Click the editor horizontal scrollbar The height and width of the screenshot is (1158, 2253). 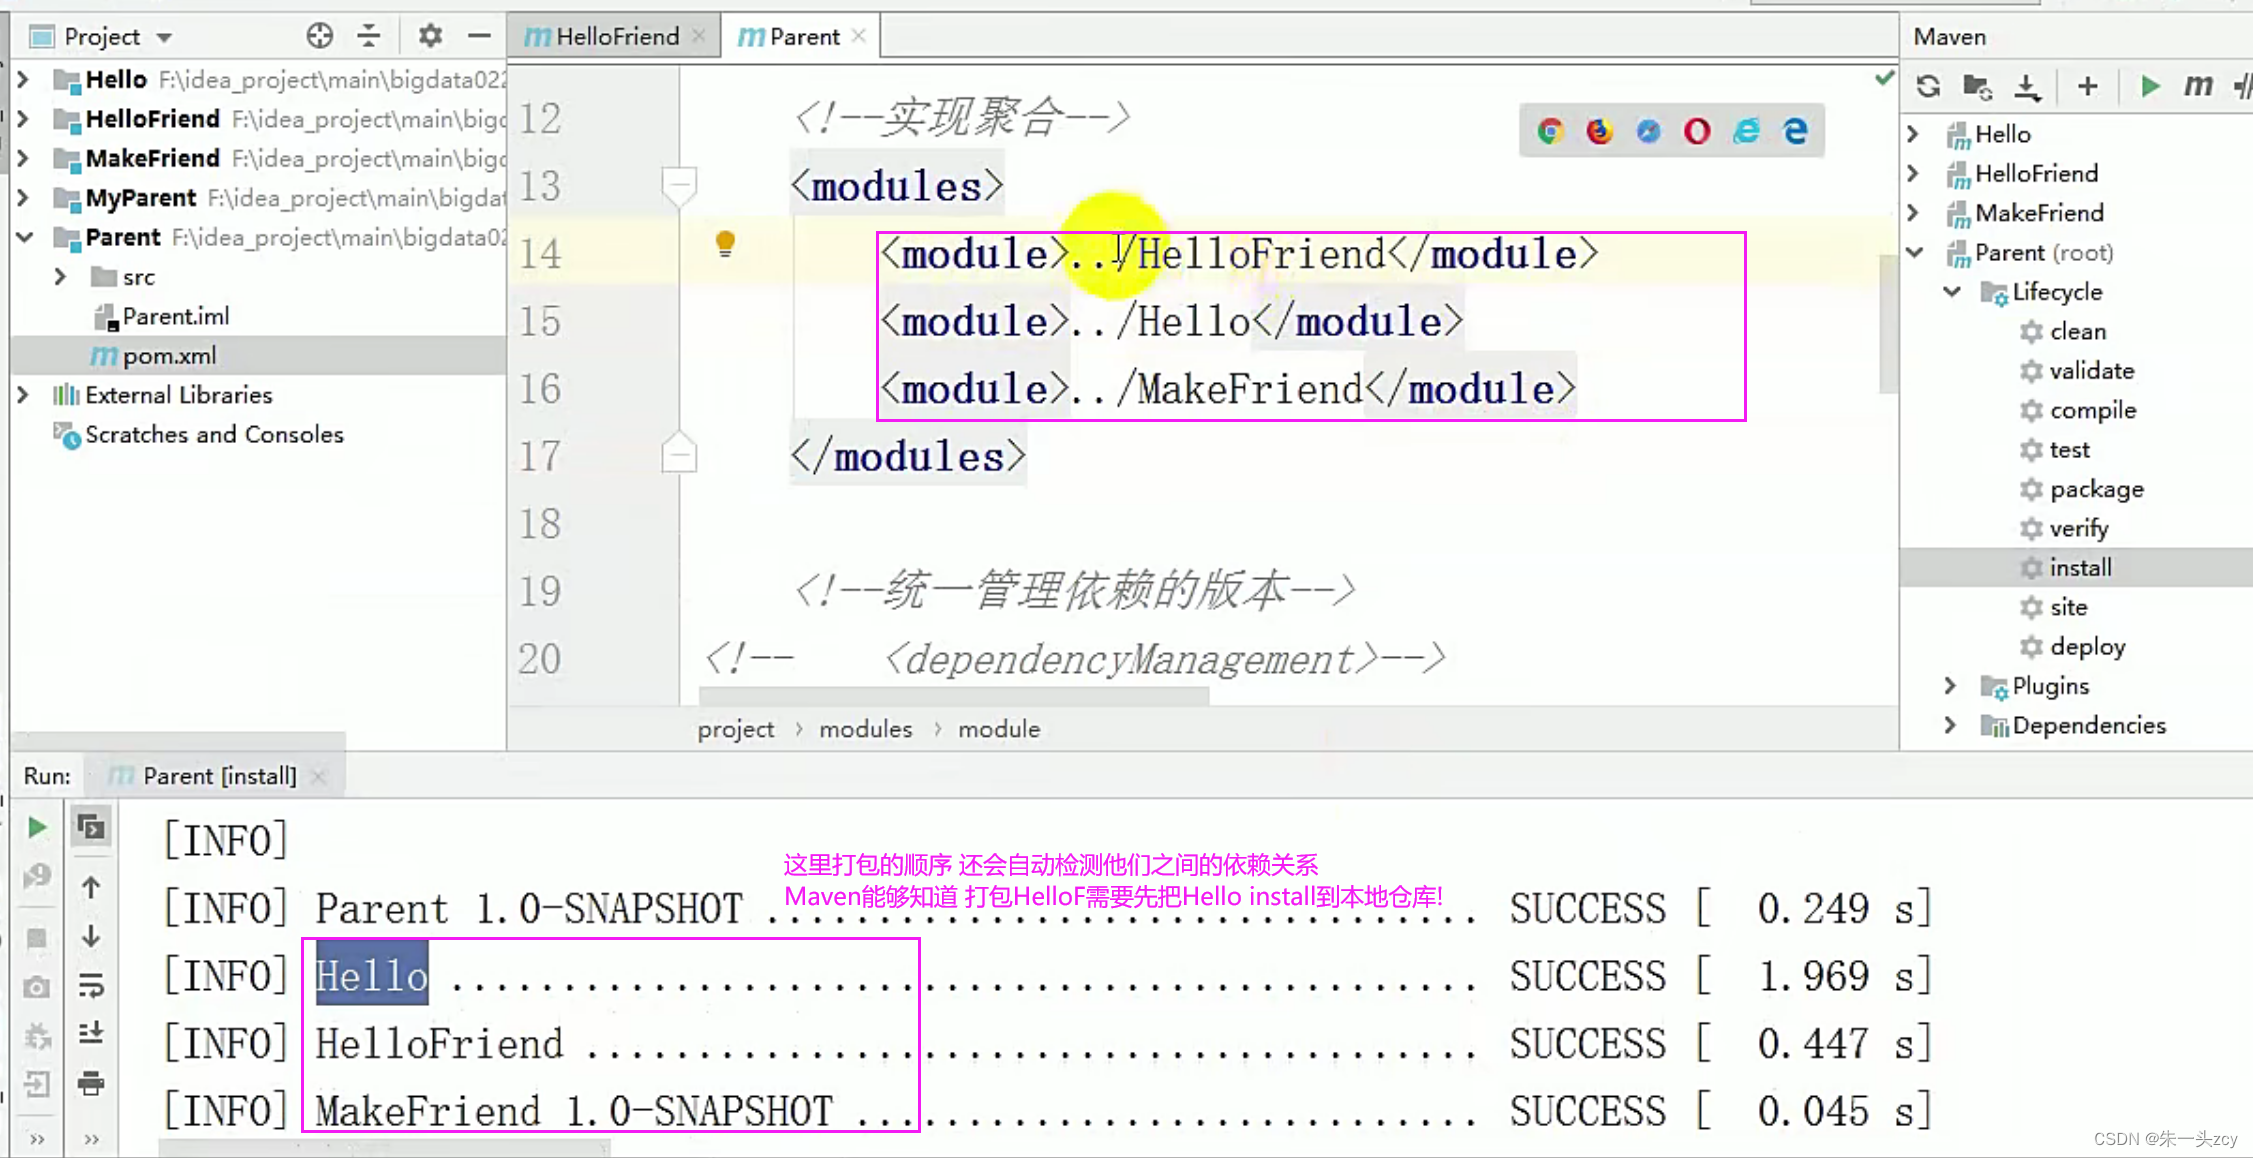954,695
